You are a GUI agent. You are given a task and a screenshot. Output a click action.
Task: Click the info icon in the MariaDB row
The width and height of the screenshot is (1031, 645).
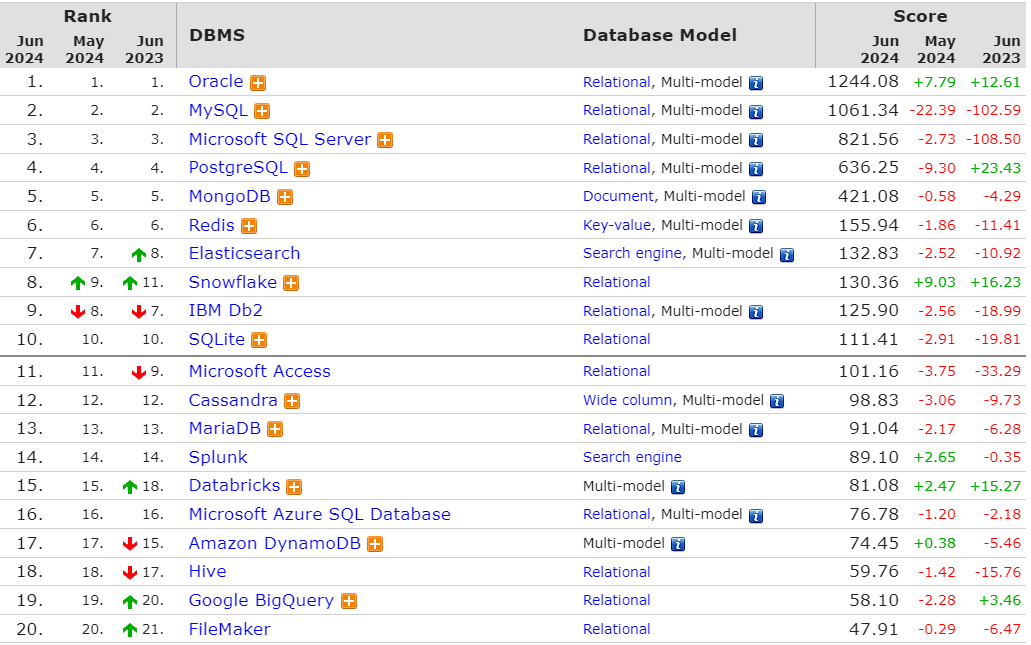[x=756, y=430]
